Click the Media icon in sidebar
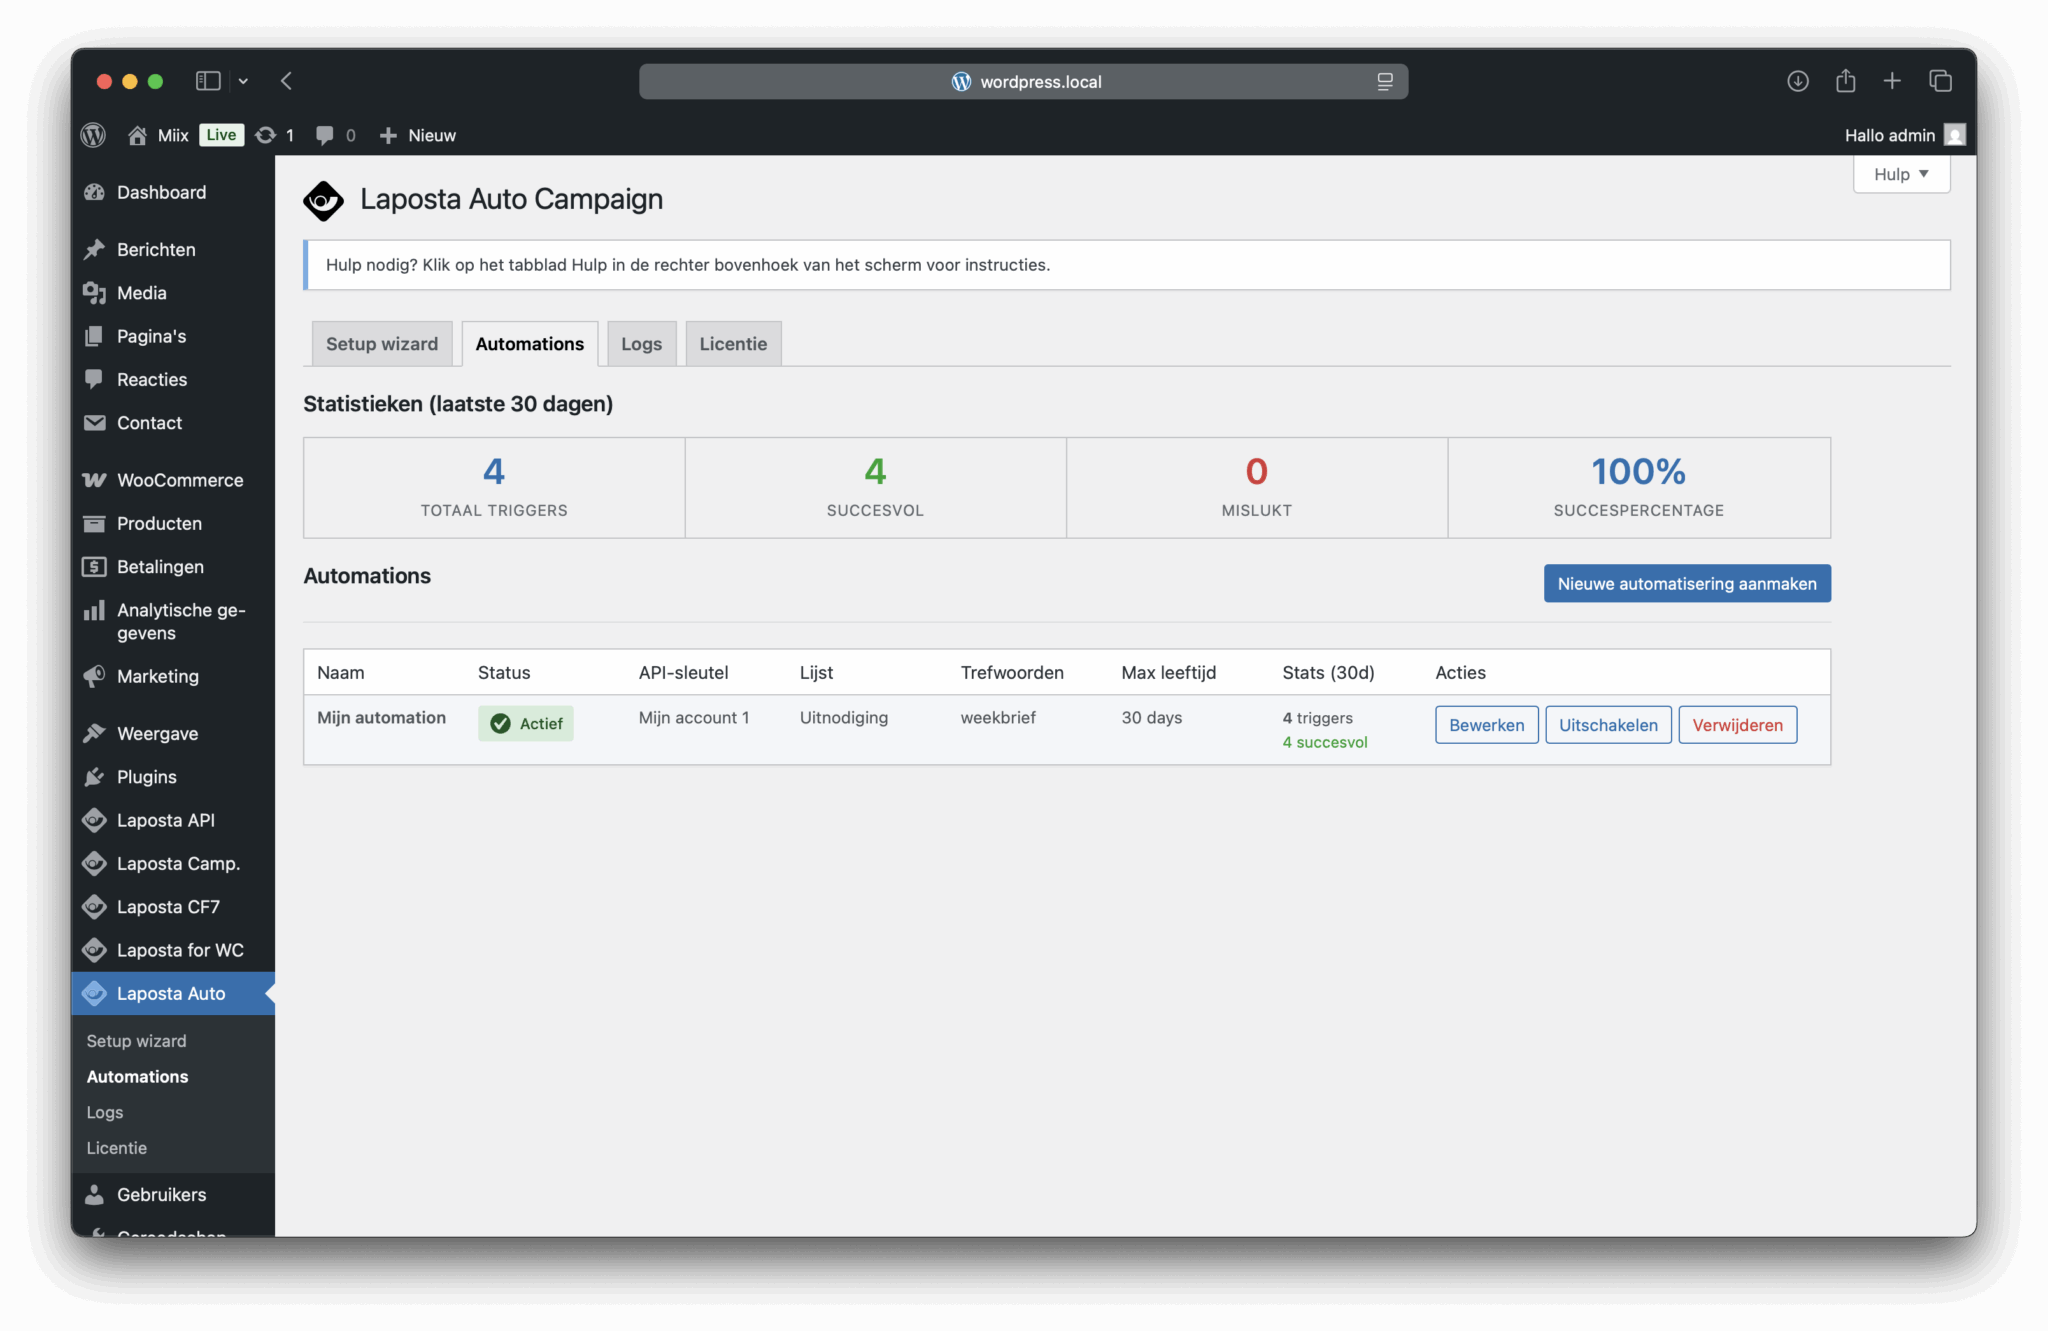Screen dimensions: 2048x1331 click(x=94, y=293)
